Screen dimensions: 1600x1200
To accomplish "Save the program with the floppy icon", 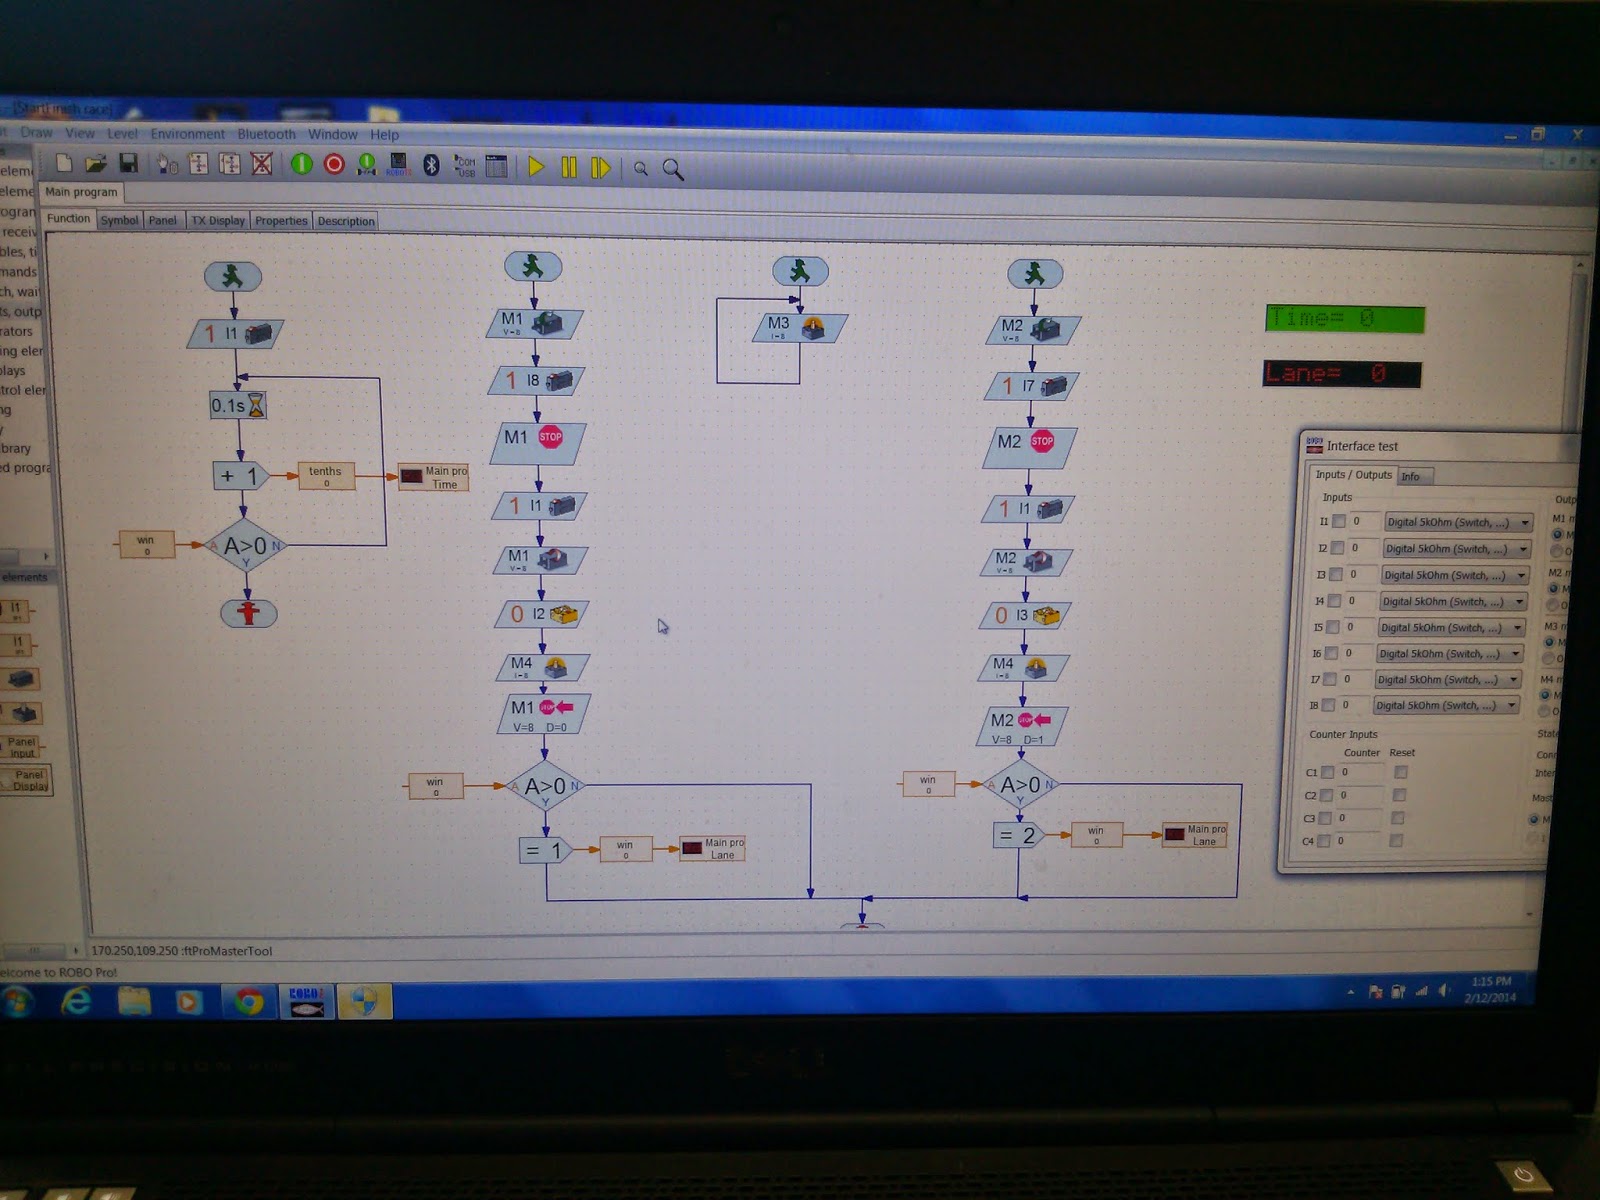I will pyautogui.click(x=128, y=163).
